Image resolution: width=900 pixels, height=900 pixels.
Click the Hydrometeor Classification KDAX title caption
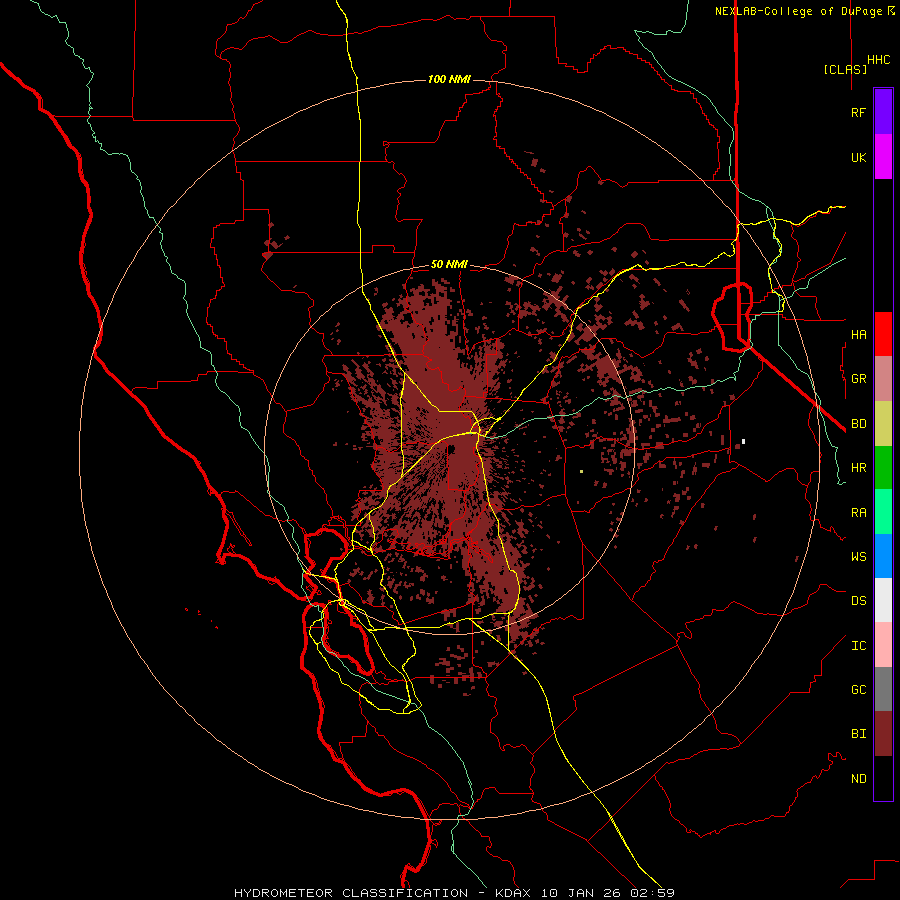(x=454, y=893)
